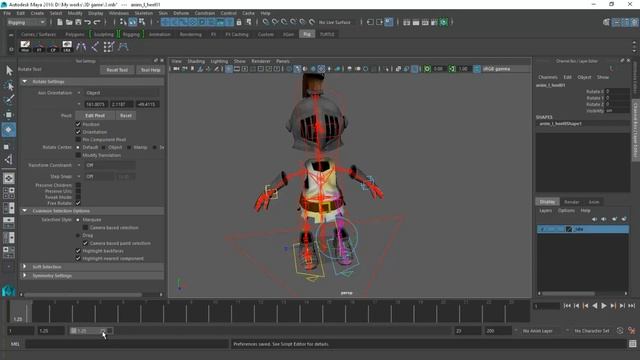Click the Undo arrow icon
The height and width of the screenshot is (360, 640).
tap(87, 22)
